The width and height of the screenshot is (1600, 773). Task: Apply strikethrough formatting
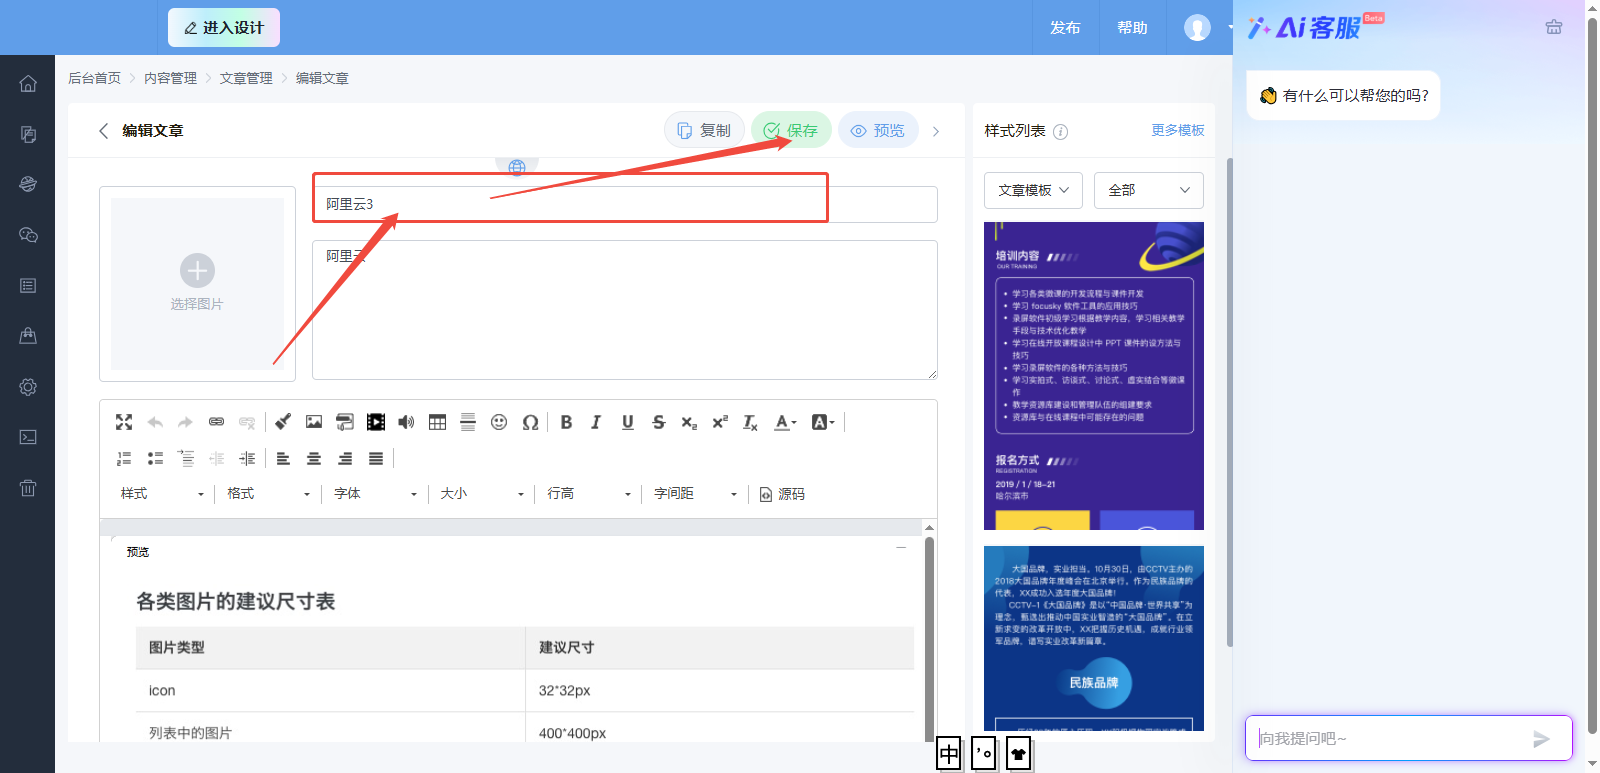pos(658,422)
